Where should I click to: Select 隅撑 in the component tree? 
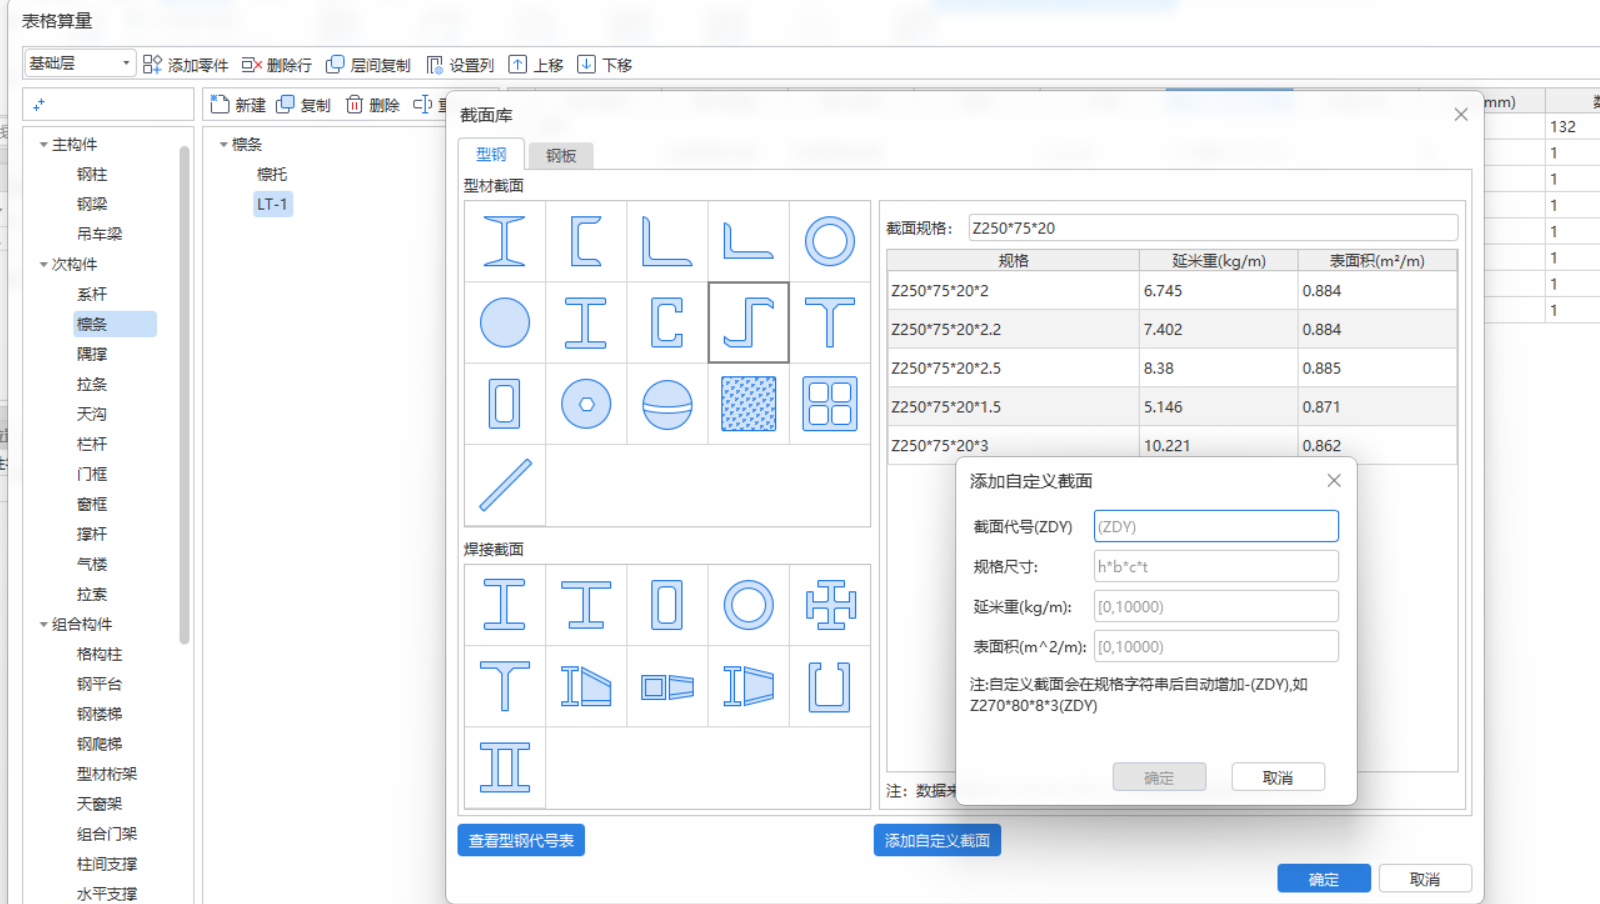pos(92,355)
